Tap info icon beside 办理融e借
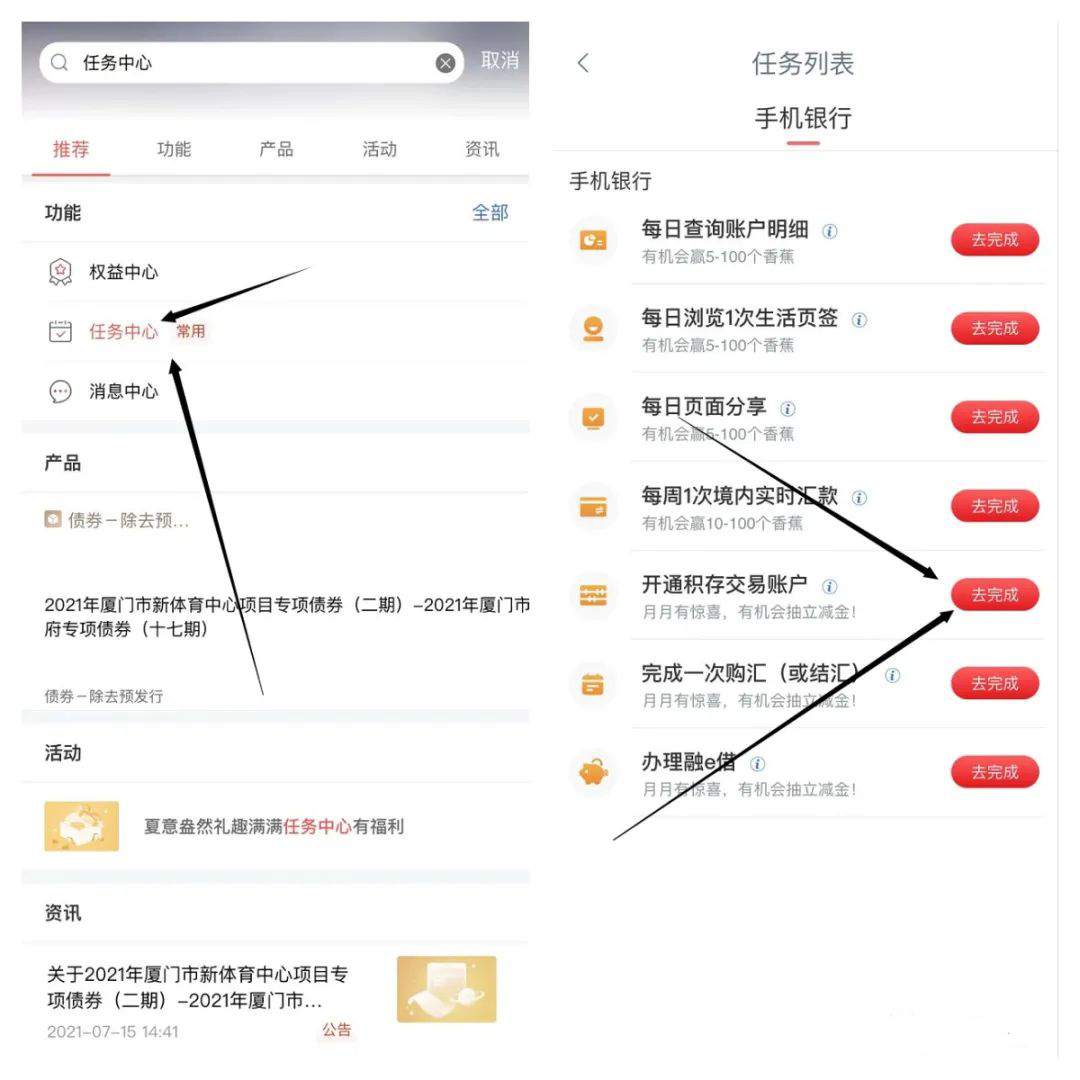 757,764
